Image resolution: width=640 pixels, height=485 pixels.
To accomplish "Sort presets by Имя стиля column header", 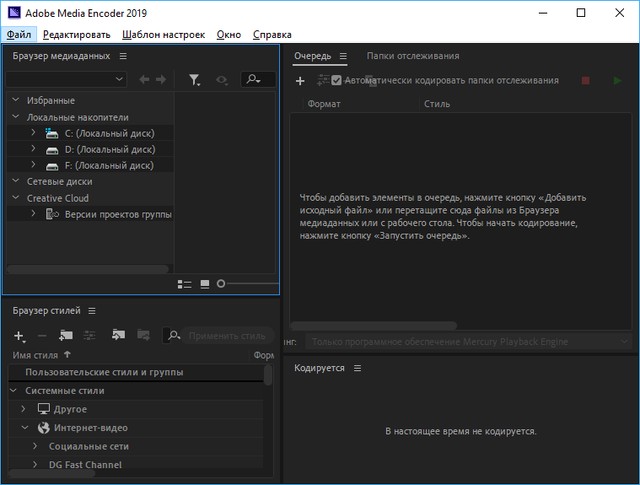I will coord(36,354).
